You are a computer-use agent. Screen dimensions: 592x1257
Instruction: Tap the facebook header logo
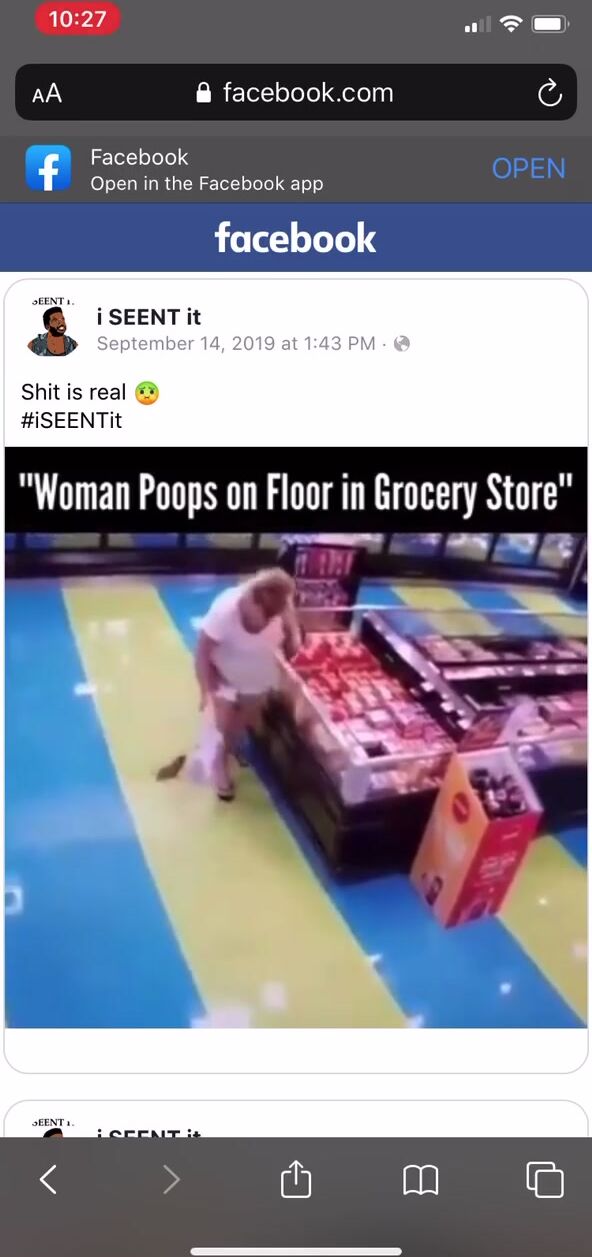[x=296, y=238]
